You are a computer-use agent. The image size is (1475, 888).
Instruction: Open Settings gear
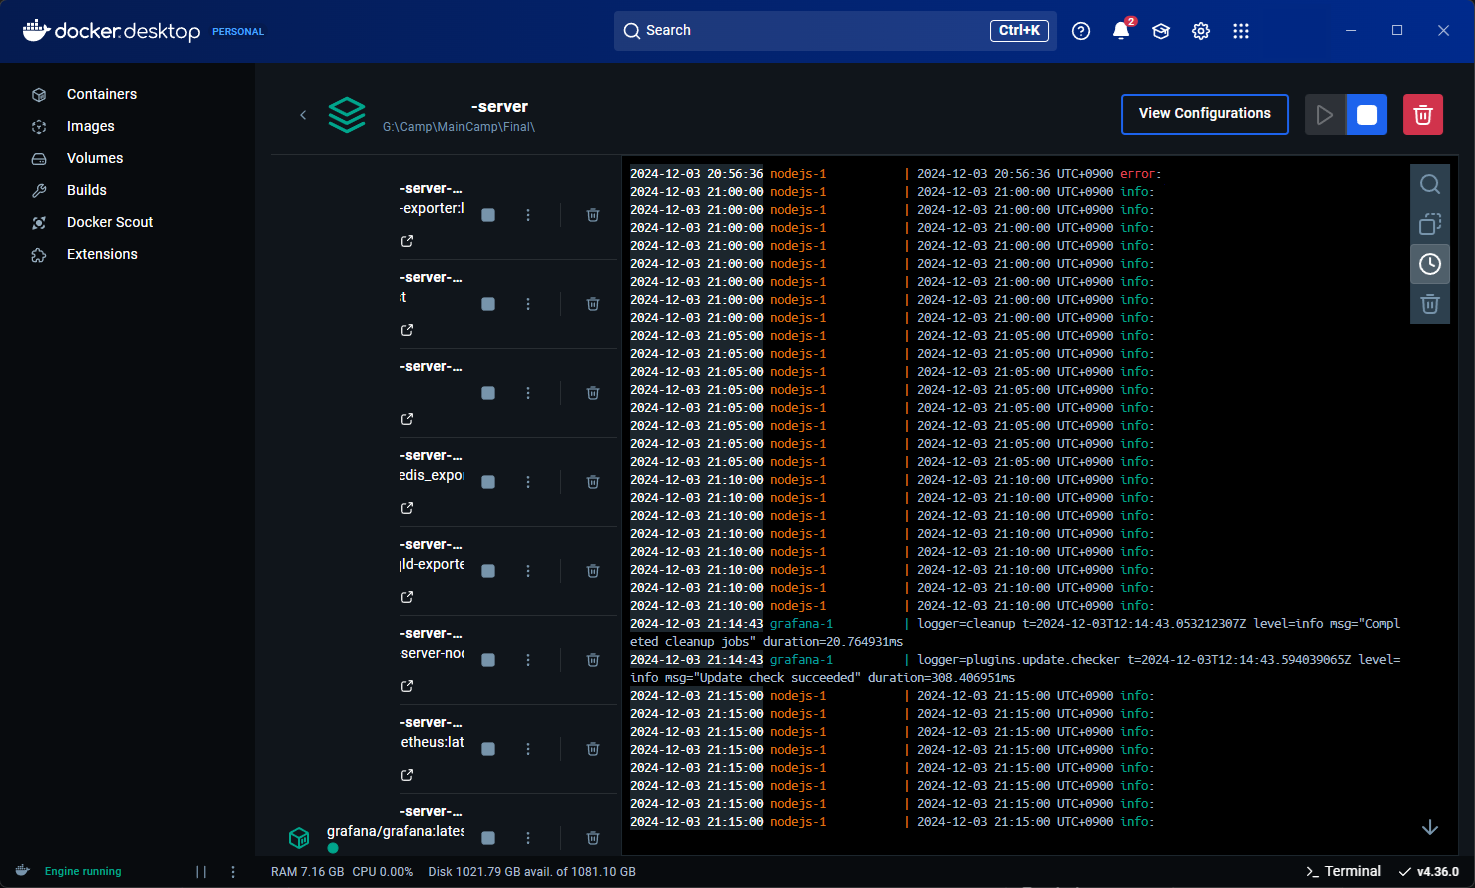tap(1201, 31)
